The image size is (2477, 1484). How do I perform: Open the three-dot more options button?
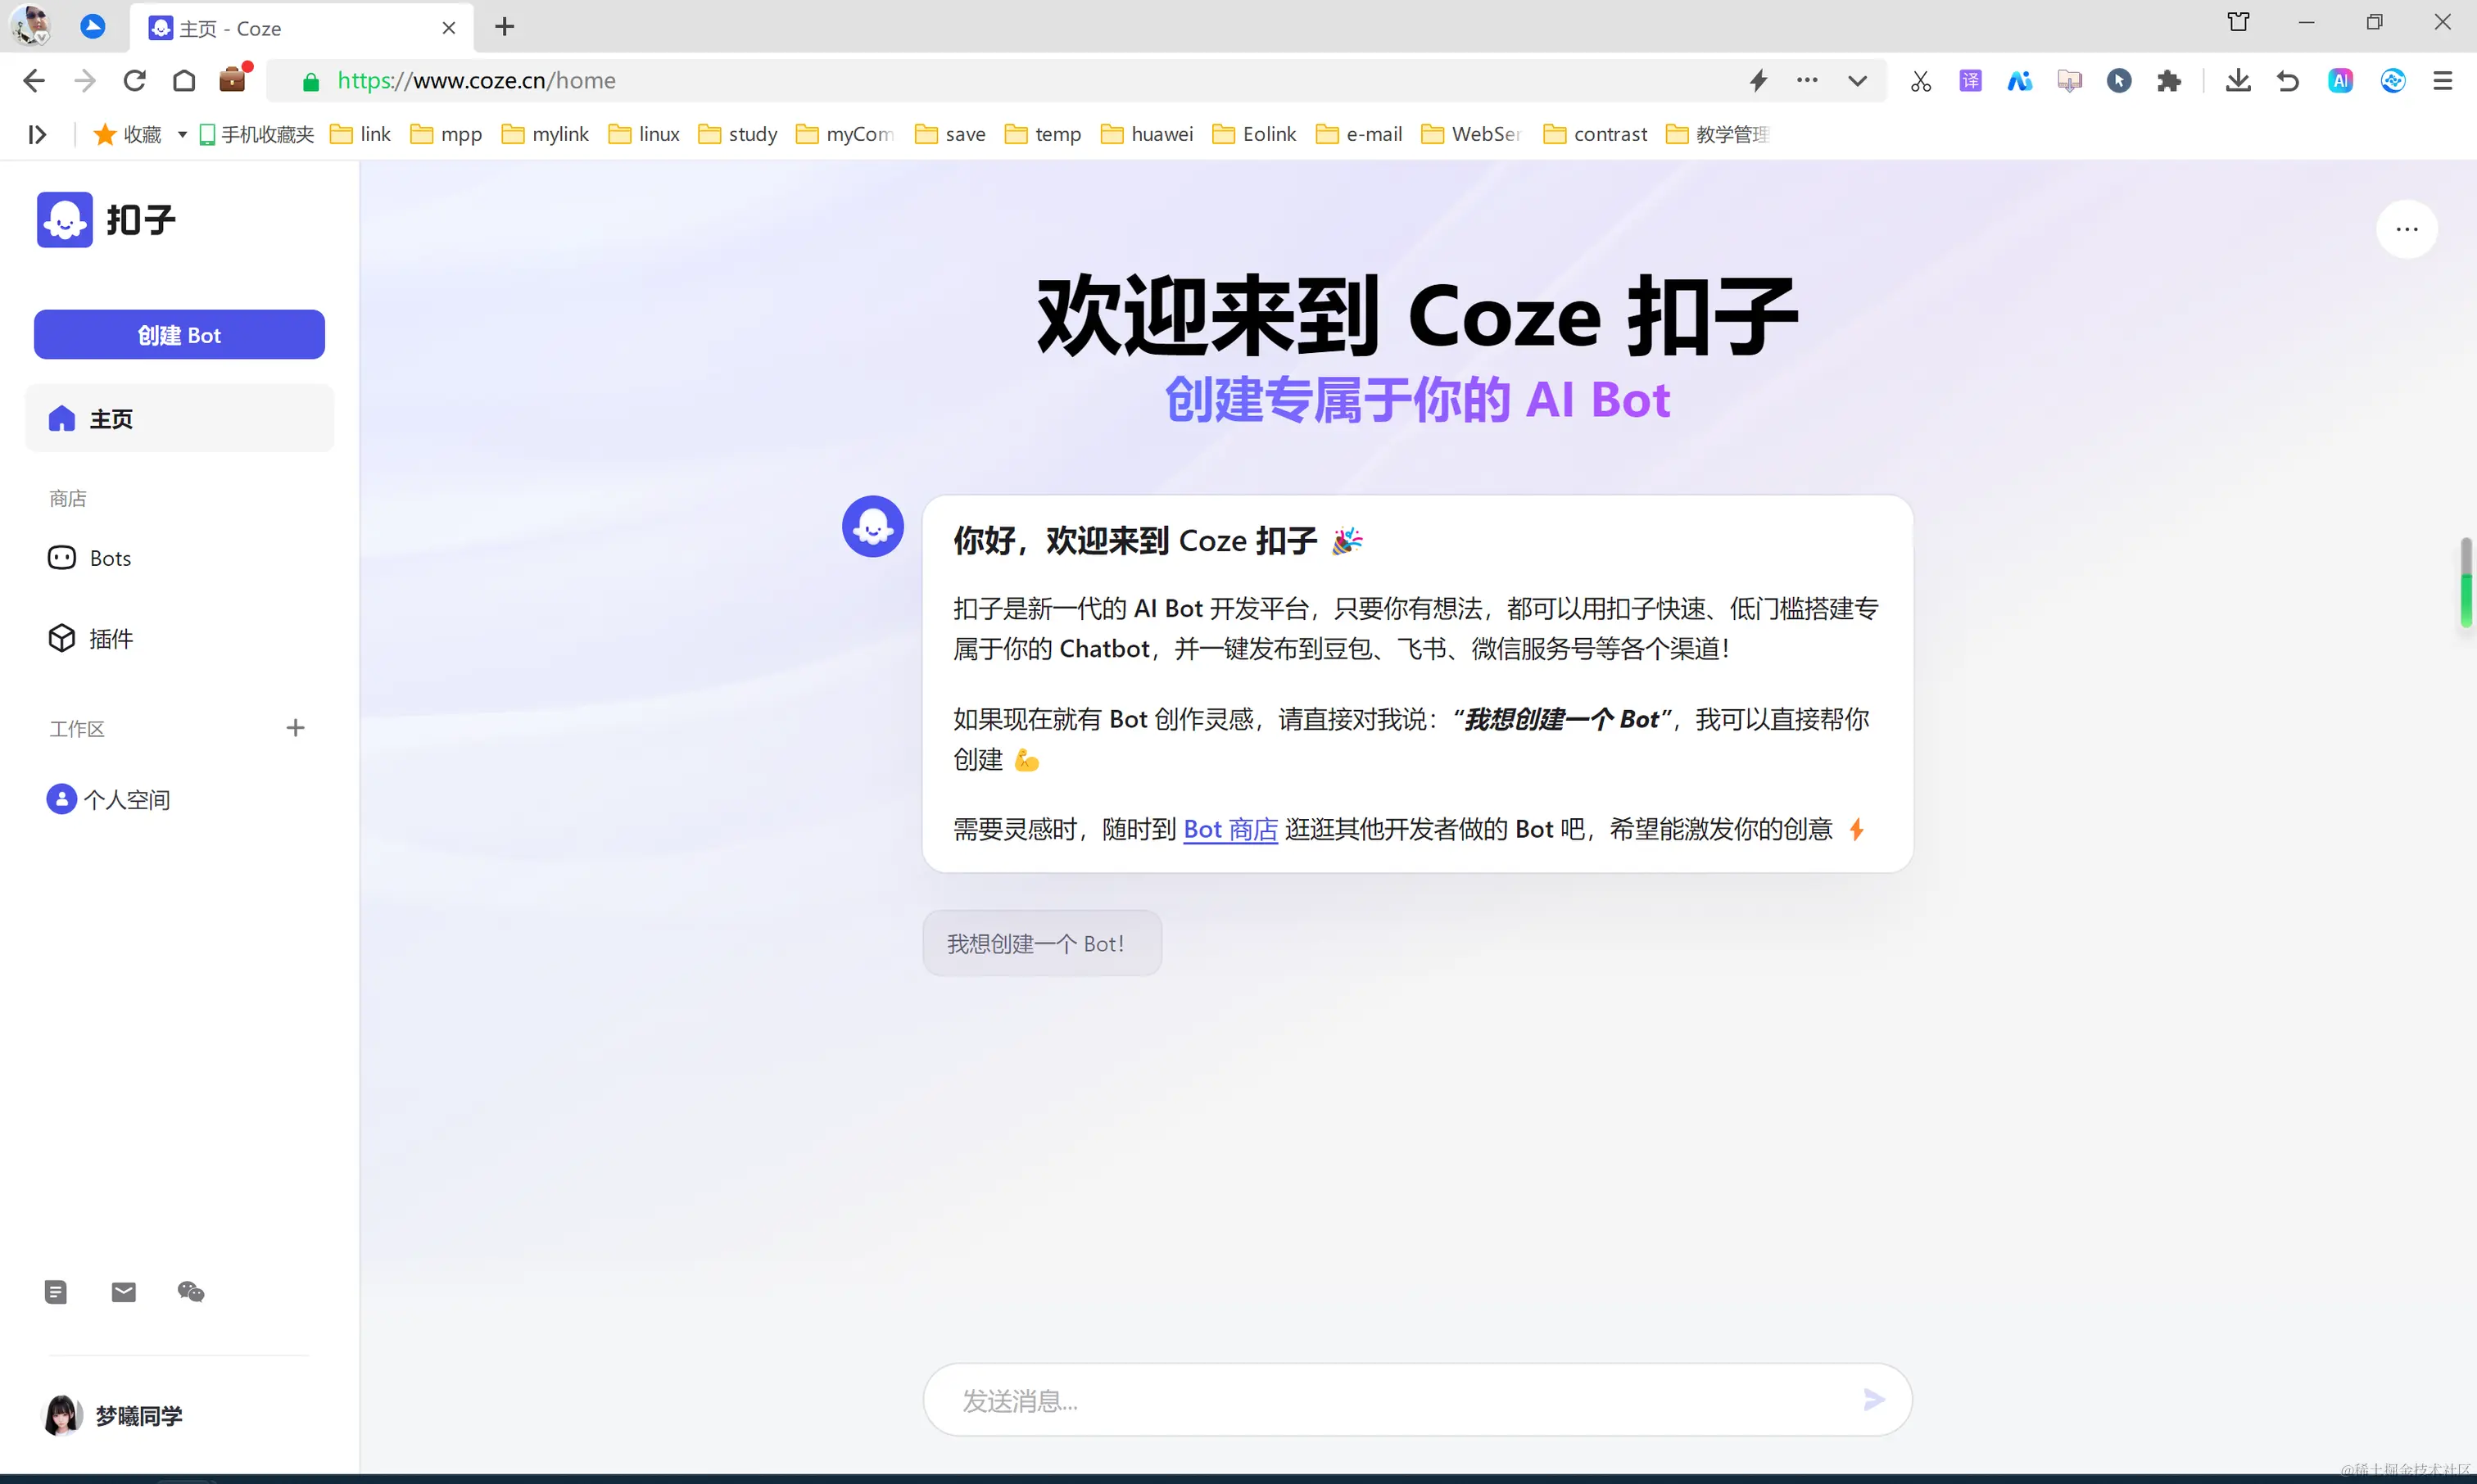tap(2406, 230)
